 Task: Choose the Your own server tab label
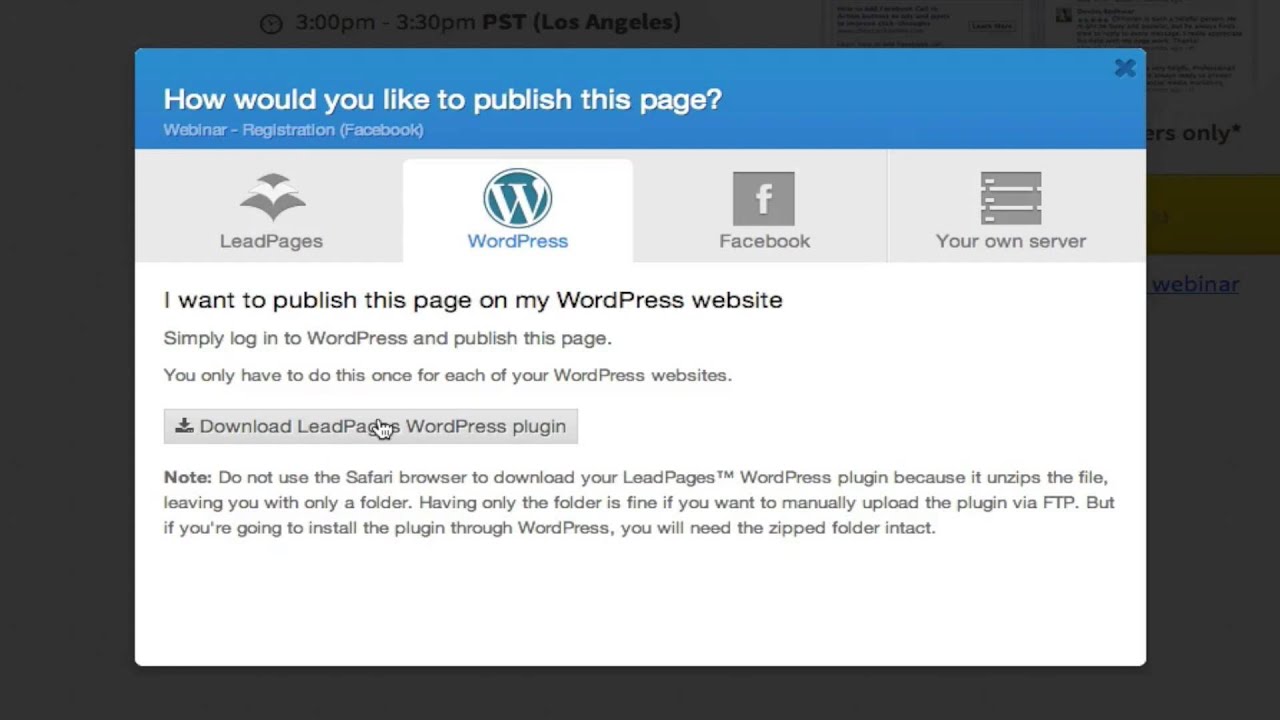[x=1011, y=241]
